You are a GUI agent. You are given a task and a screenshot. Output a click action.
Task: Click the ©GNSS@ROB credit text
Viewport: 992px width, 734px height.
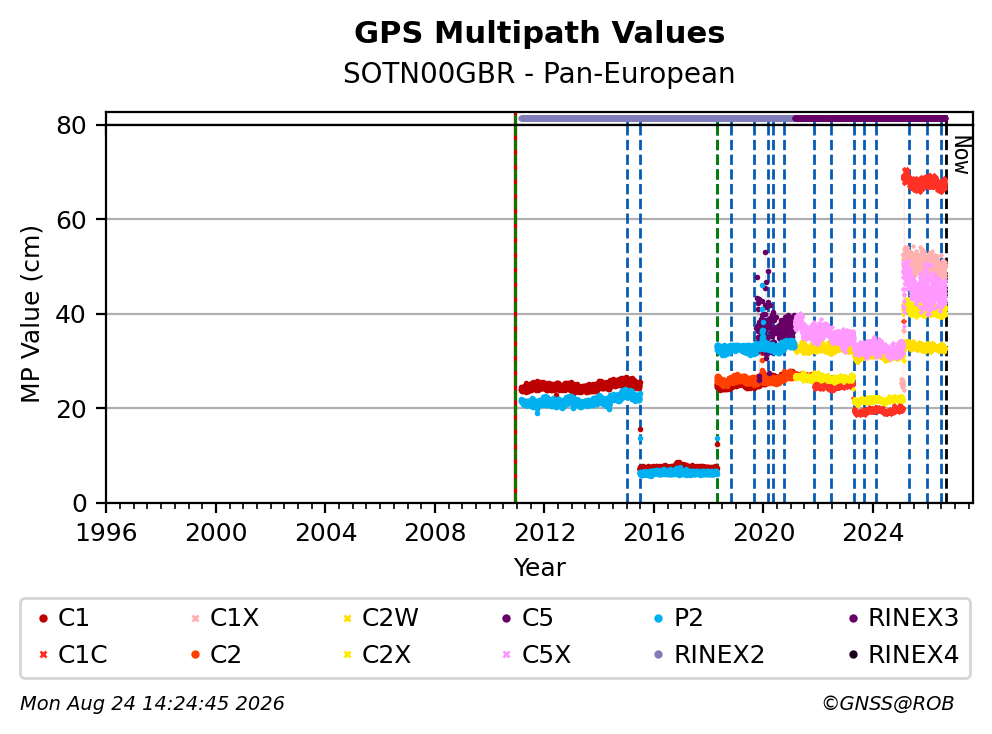coord(888,704)
